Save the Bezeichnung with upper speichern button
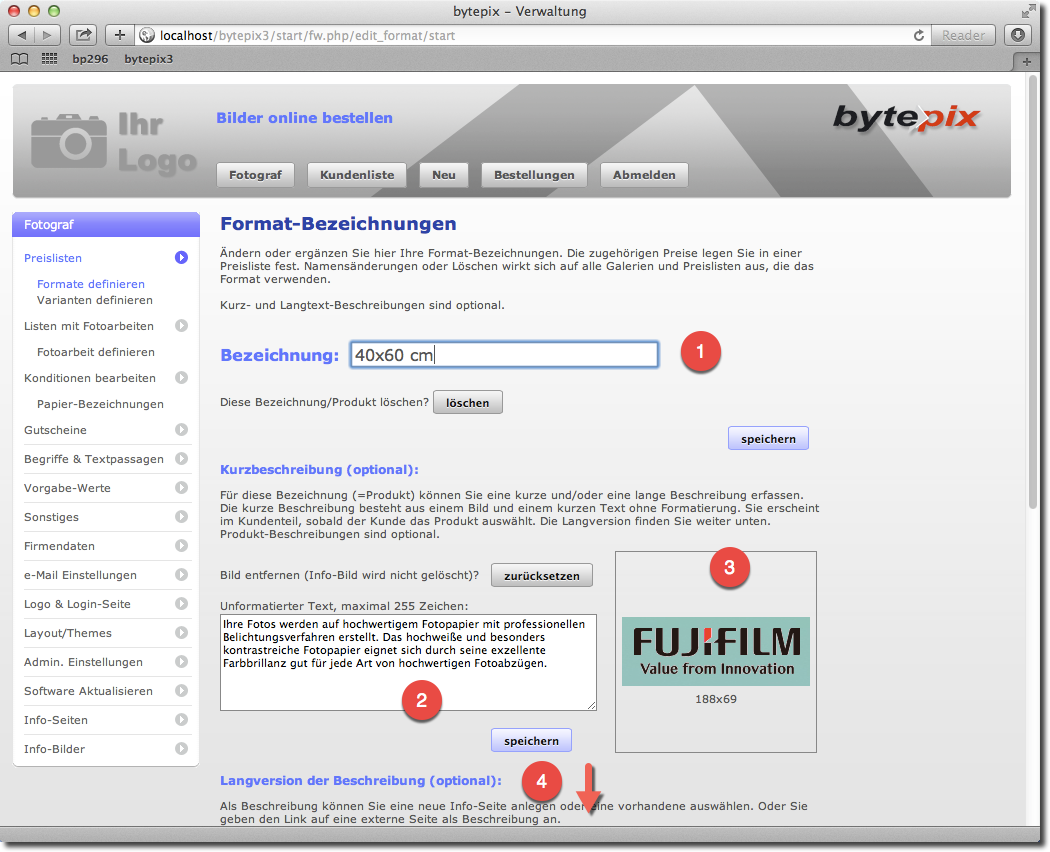The image size is (1050, 852). pyautogui.click(x=768, y=439)
